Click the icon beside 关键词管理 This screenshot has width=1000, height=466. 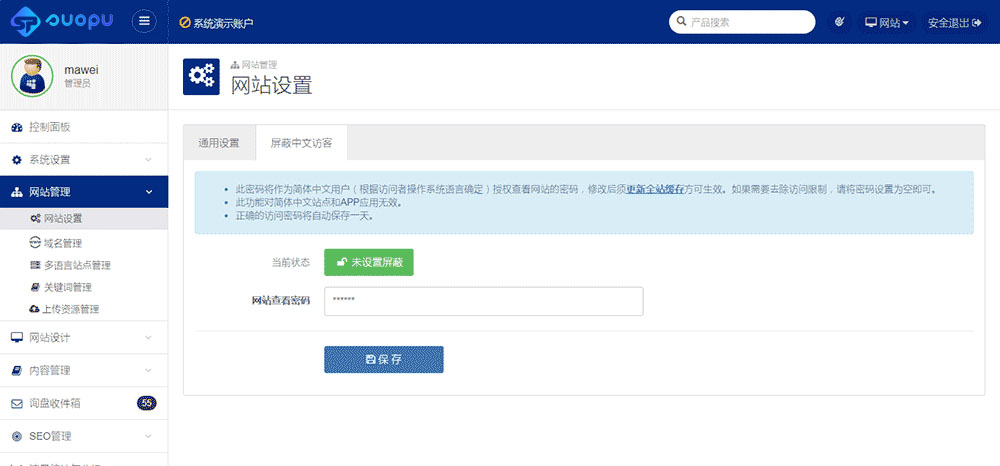click(35, 288)
